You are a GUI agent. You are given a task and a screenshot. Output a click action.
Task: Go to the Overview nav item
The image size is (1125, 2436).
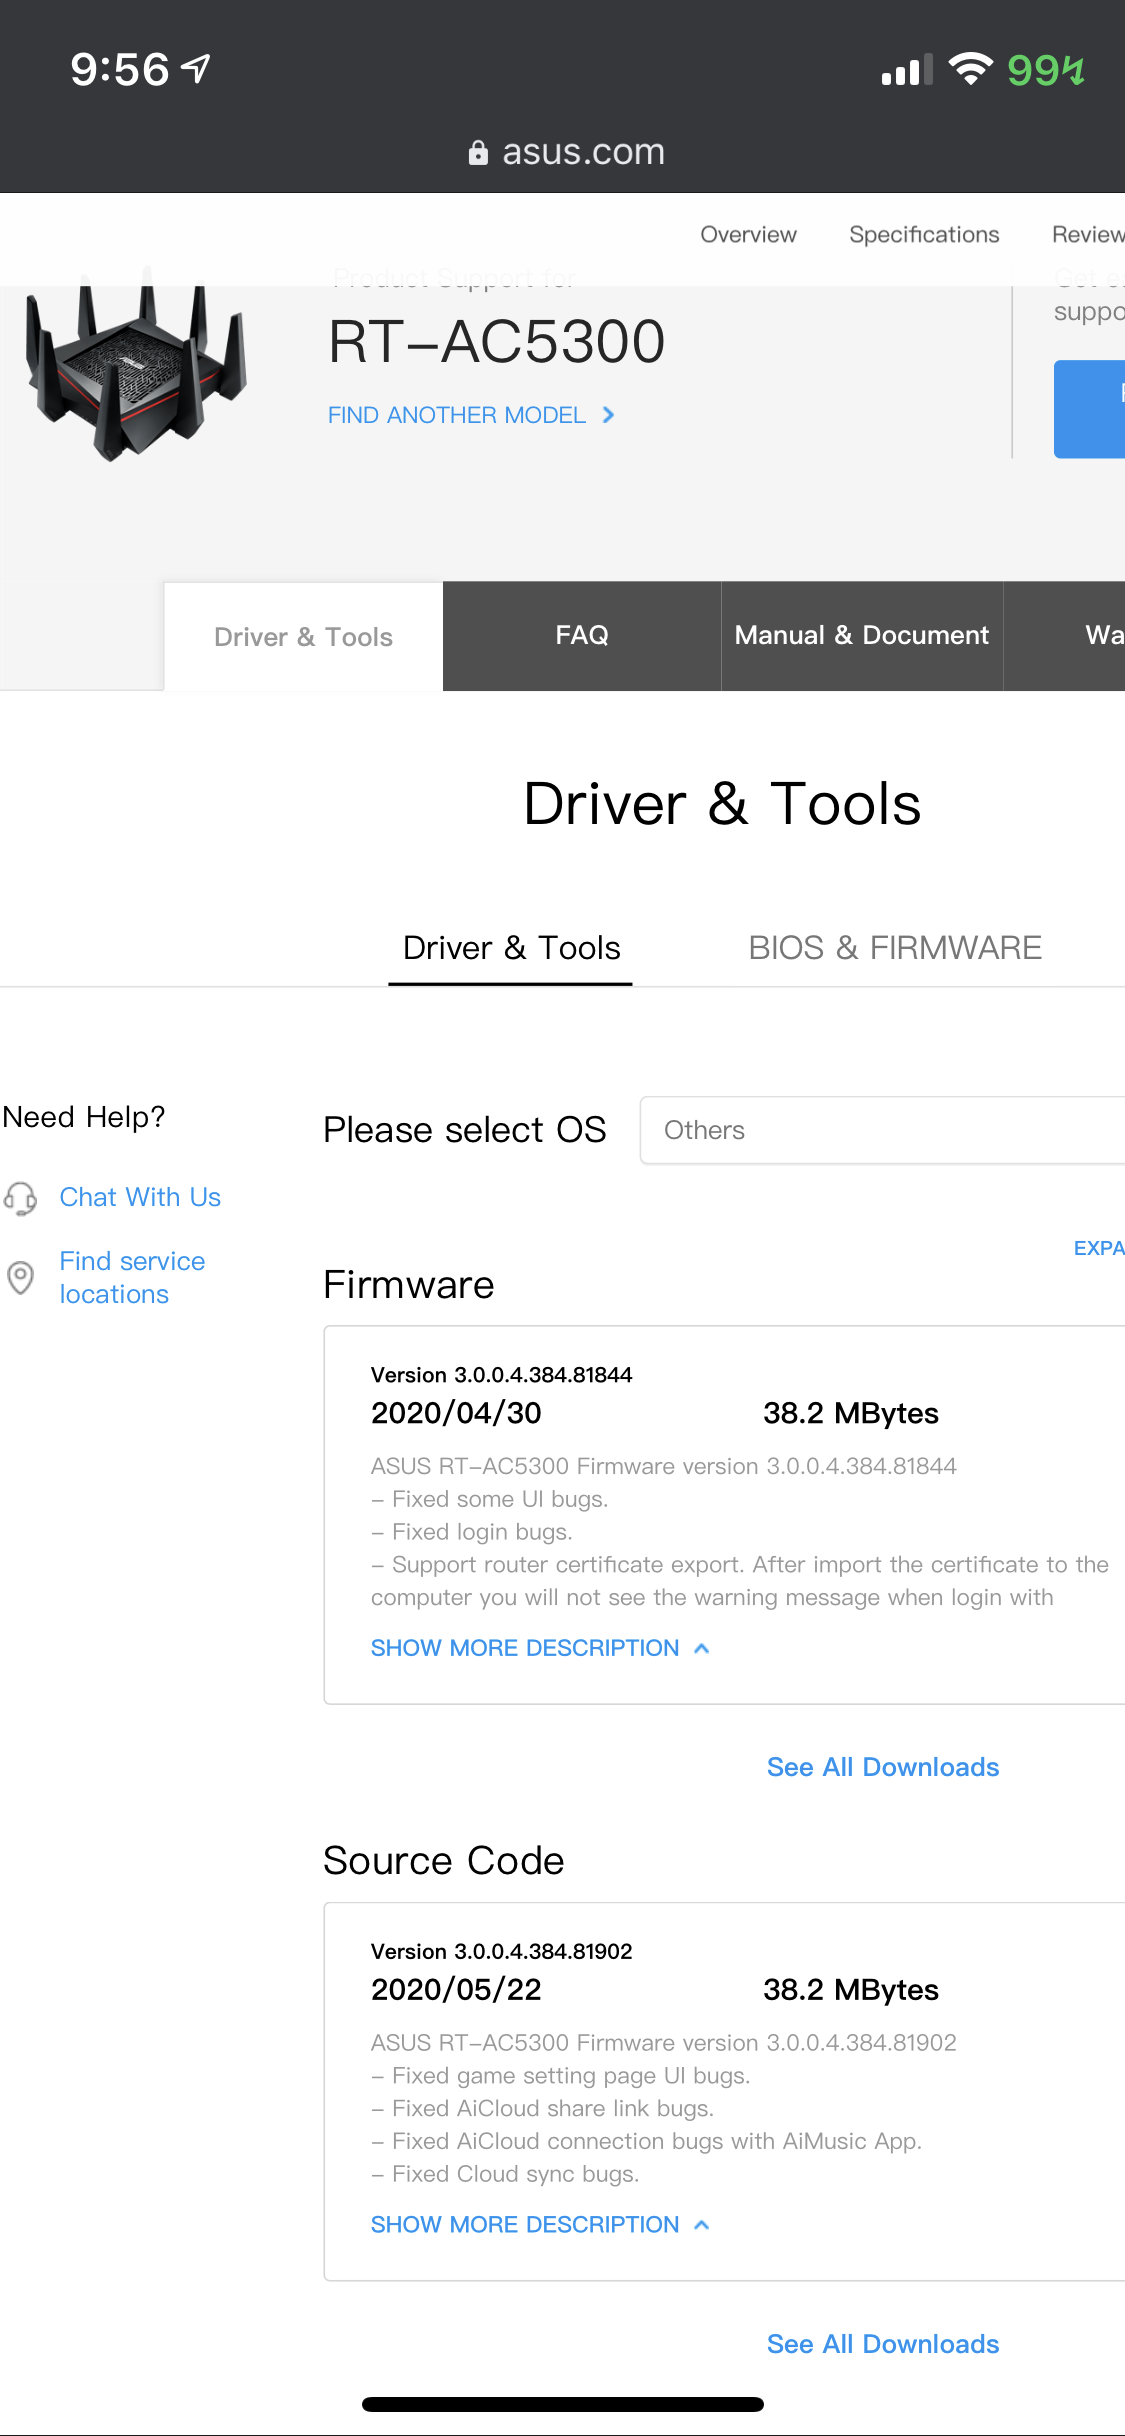tap(748, 235)
